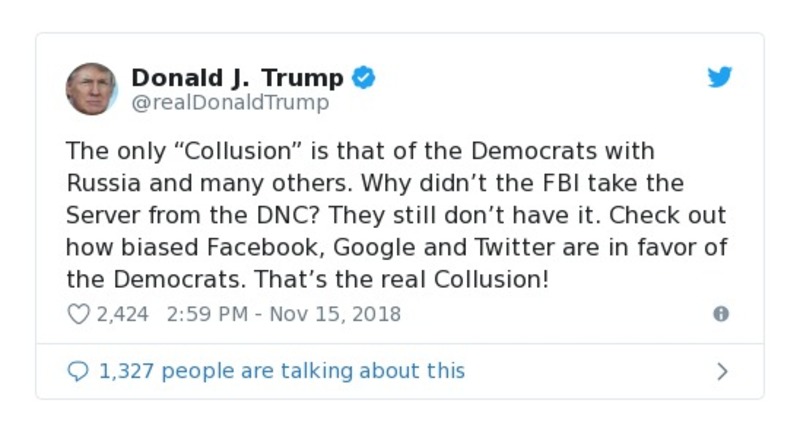
Task: Open "1,327 people are talking about this"
Action: pyautogui.click(x=282, y=371)
